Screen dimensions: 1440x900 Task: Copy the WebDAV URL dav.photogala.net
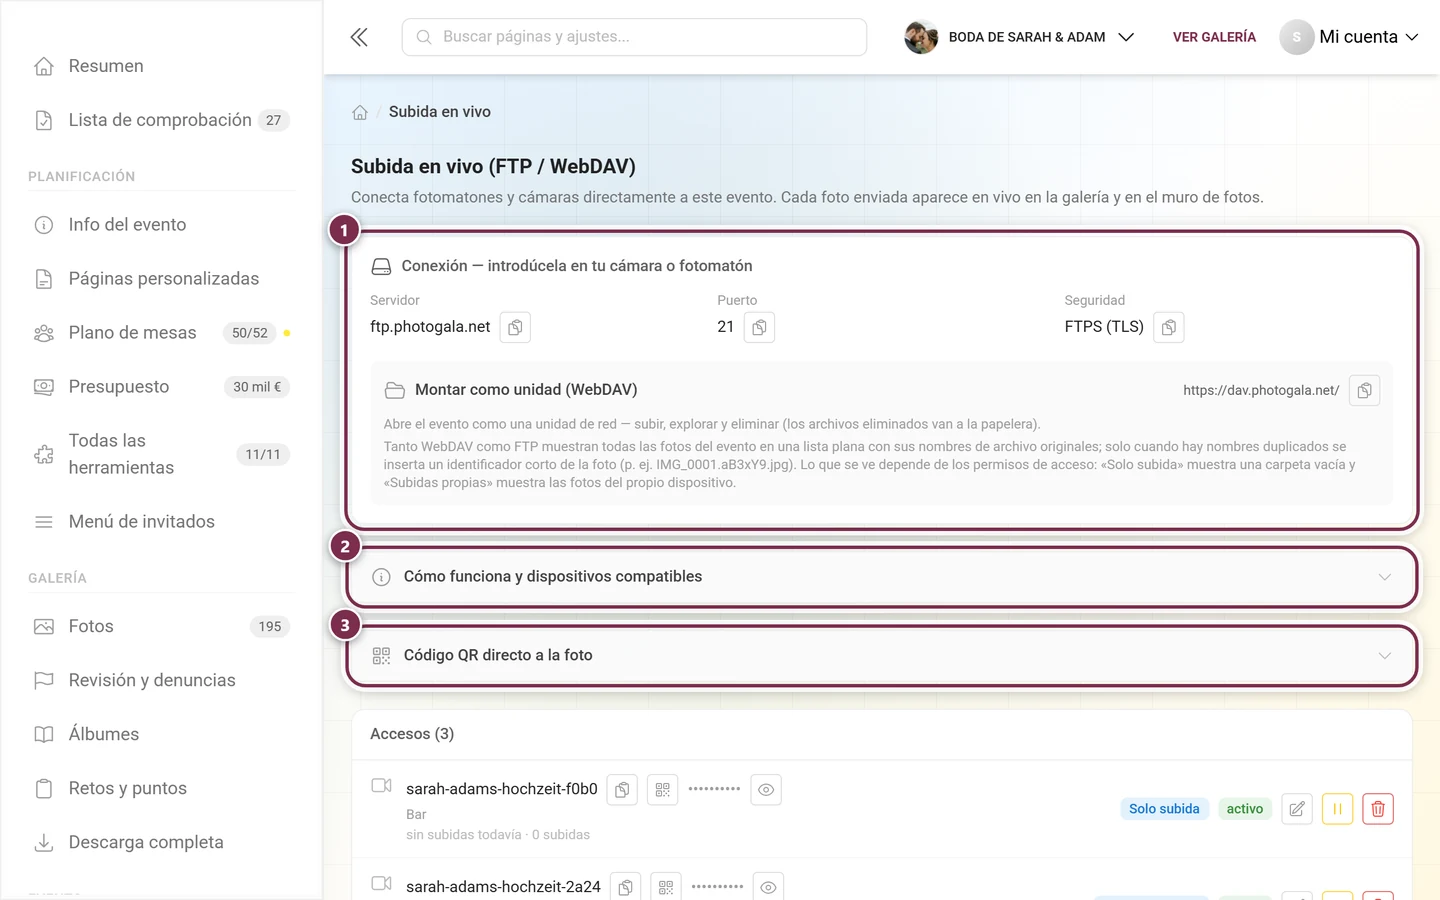click(1365, 390)
